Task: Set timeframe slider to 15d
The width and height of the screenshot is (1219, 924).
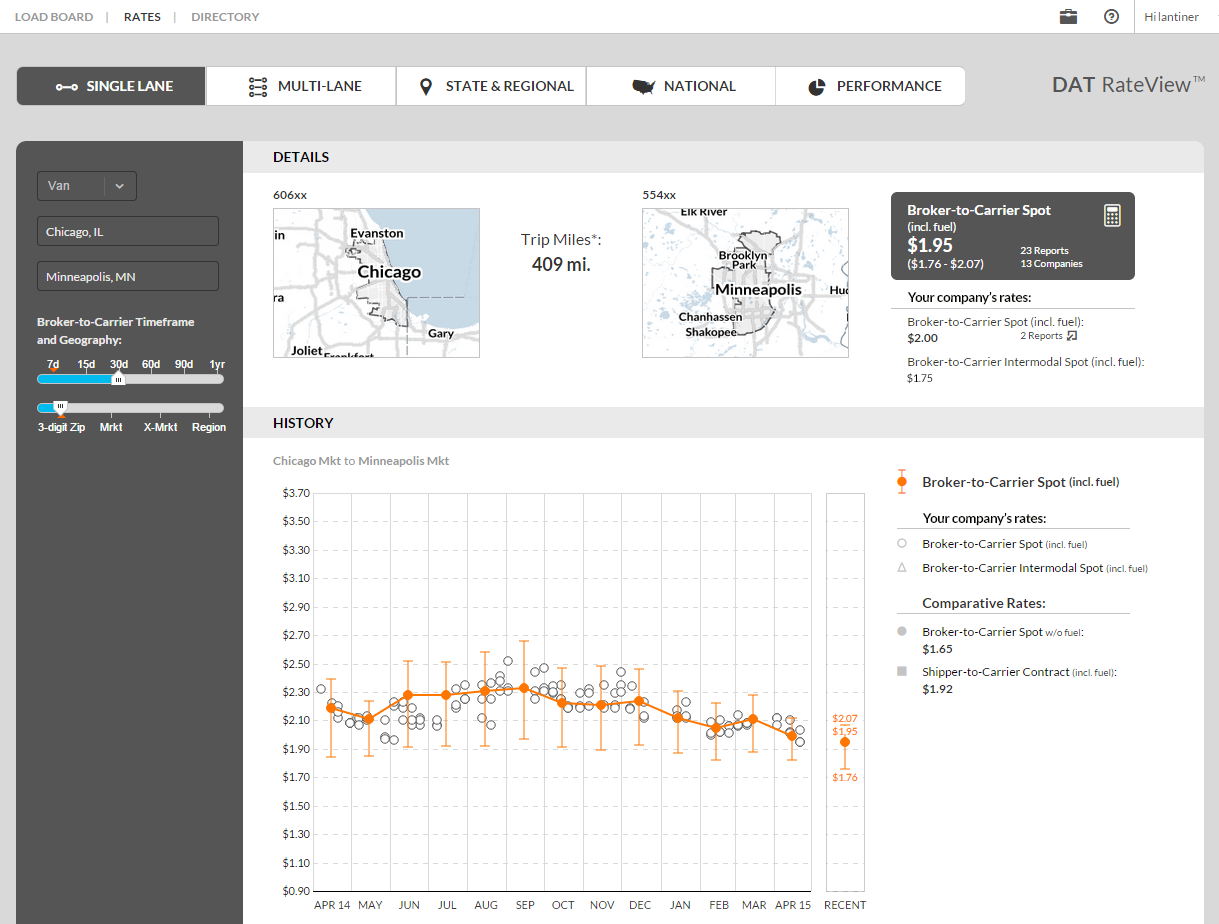Action: (86, 364)
